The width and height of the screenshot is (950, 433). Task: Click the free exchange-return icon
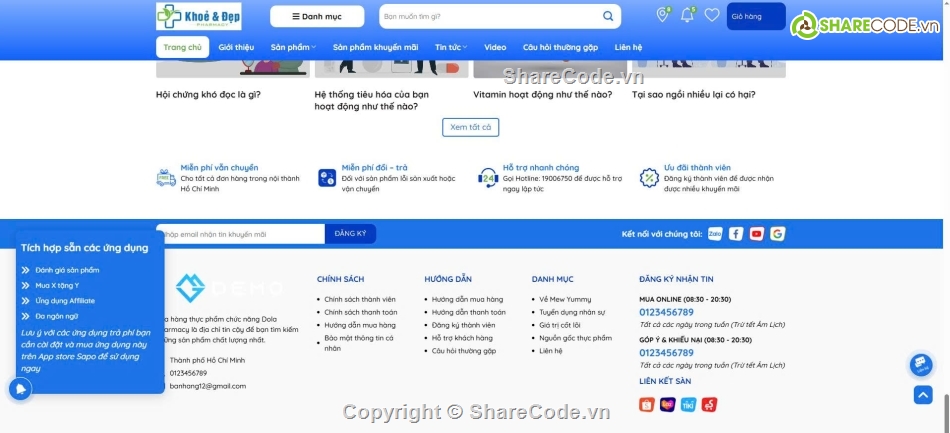pos(327,178)
